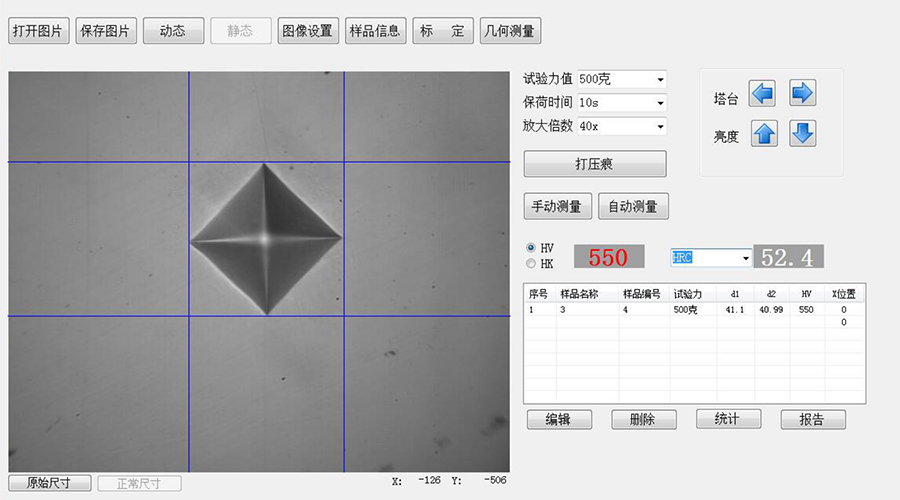Image resolution: width=900 pixels, height=500 pixels.
Task: Decrease brightness with down arrow
Action: (x=802, y=133)
